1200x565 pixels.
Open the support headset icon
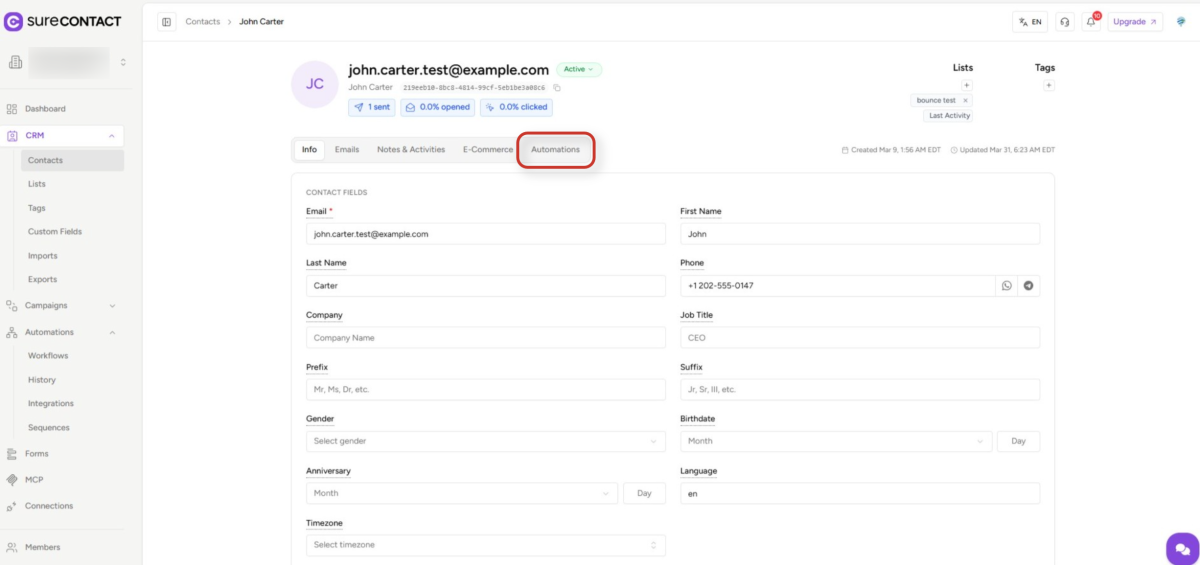[x=1065, y=21]
